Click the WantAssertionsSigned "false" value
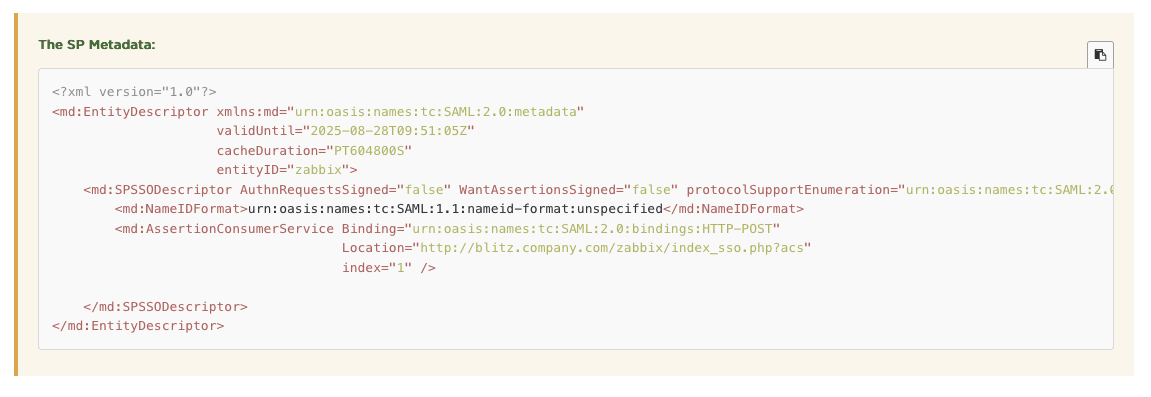The height and width of the screenshot is (397, 1151). click(651, 190)
